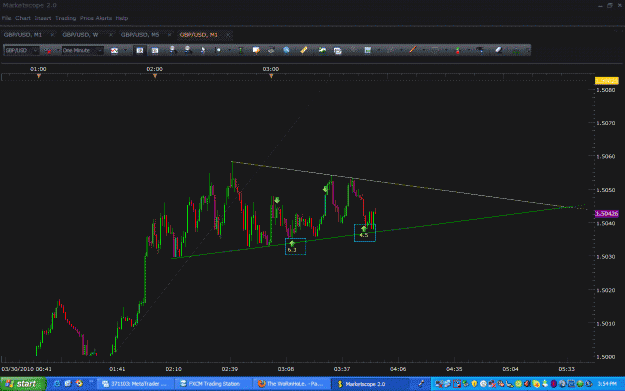625x391 pixels.
Task: Expand the arrow next to the crosshair icon
Action: point(229,50)
